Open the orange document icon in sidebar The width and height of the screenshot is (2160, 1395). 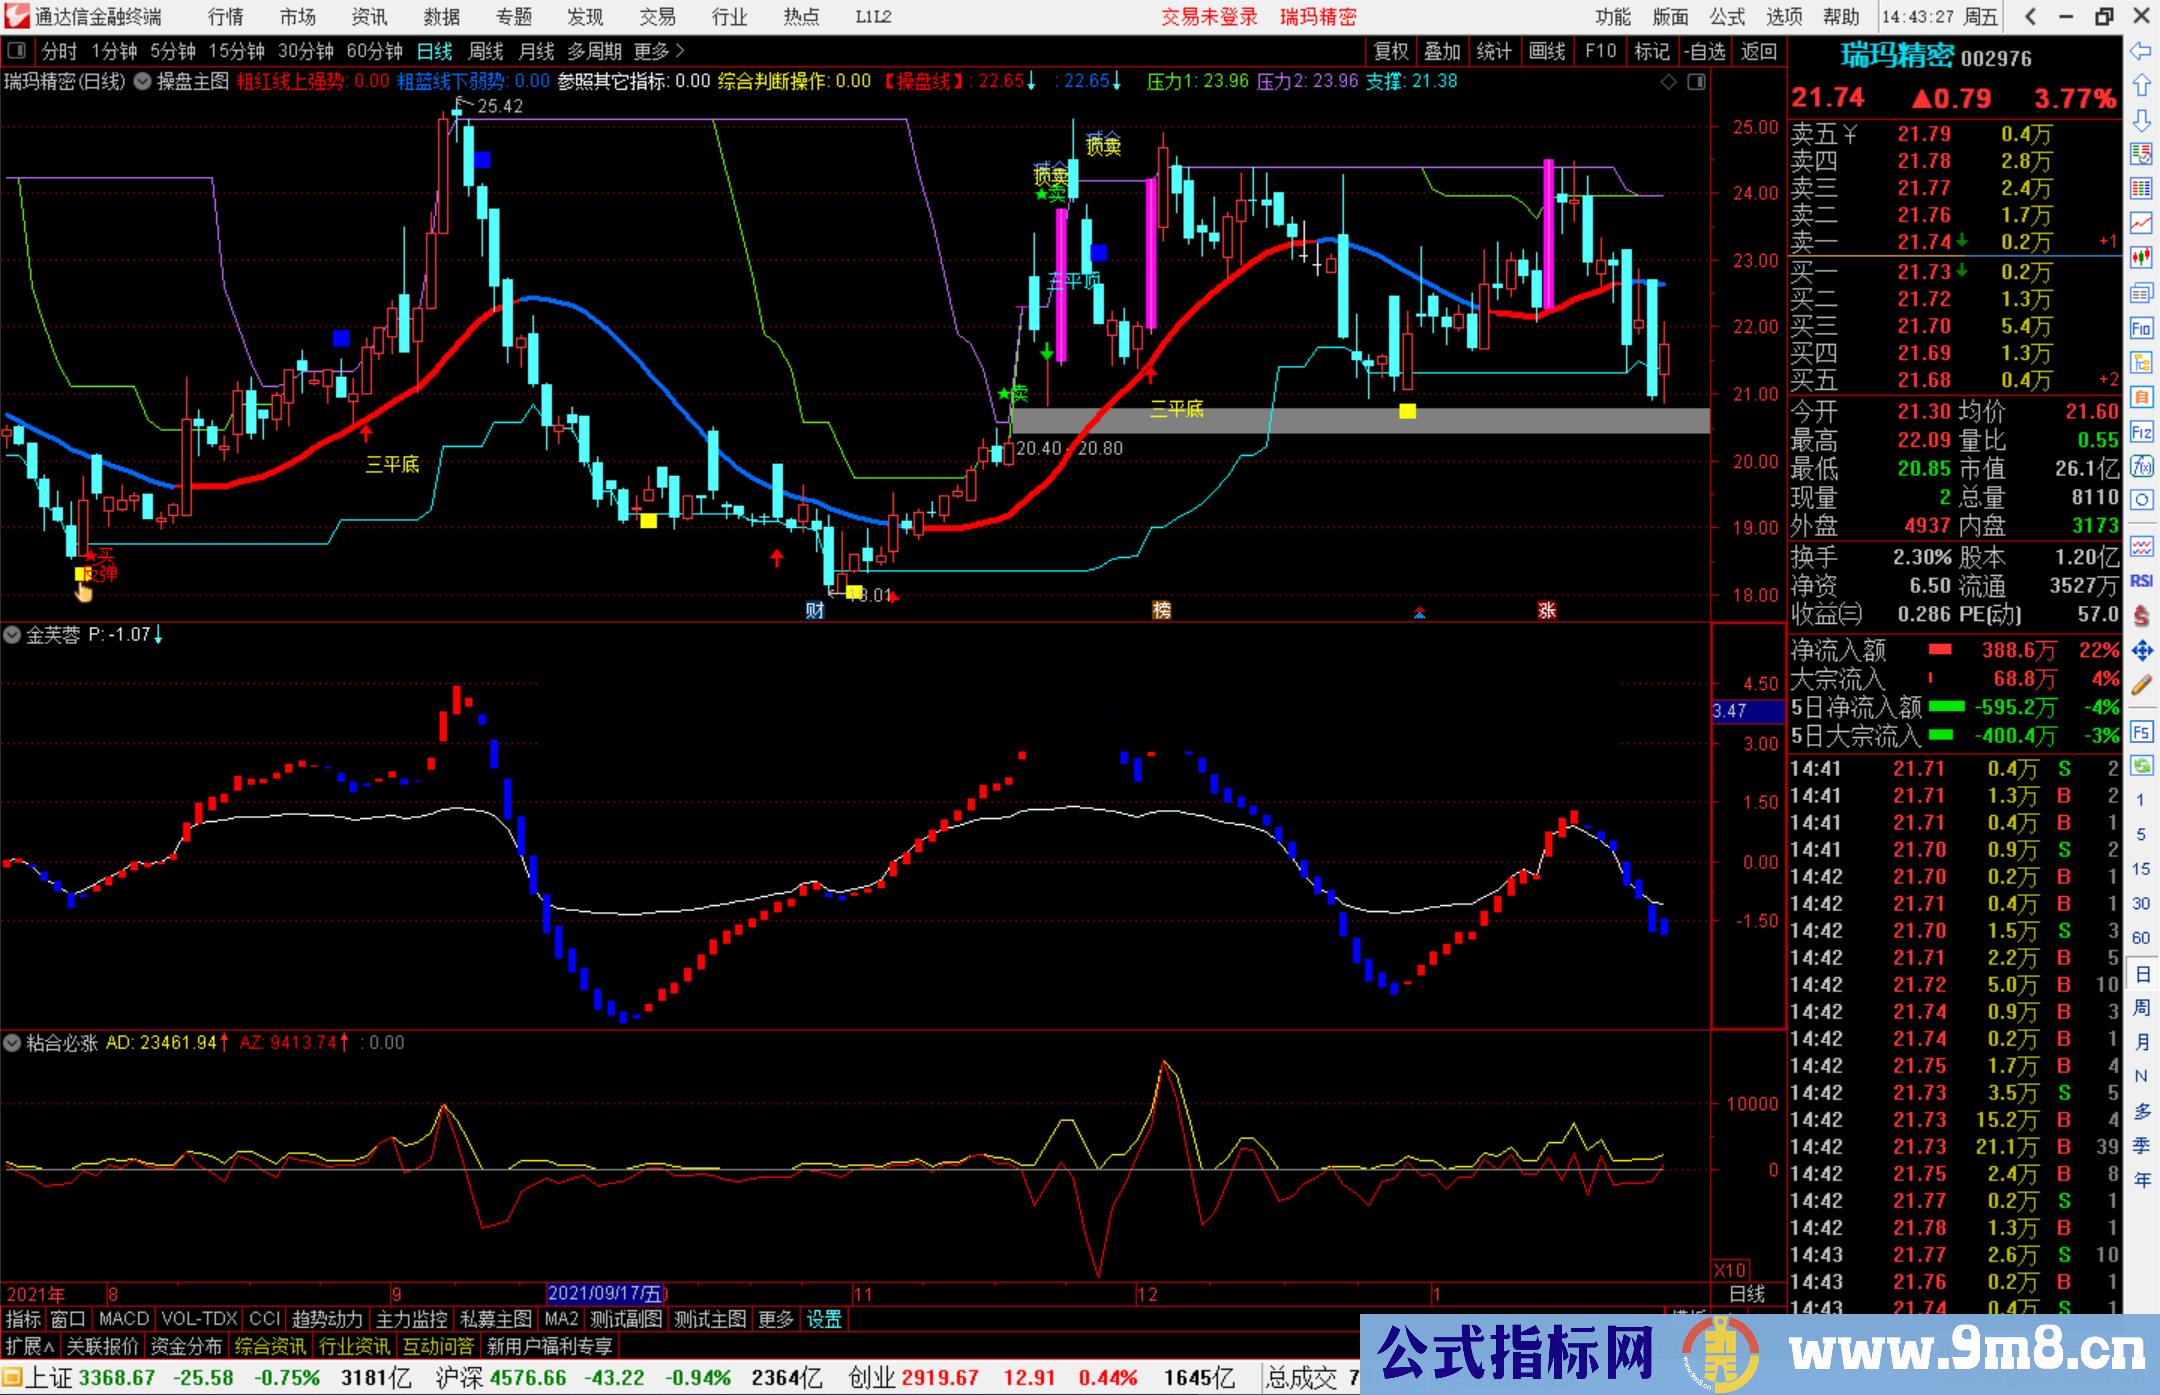[2141, 397]
